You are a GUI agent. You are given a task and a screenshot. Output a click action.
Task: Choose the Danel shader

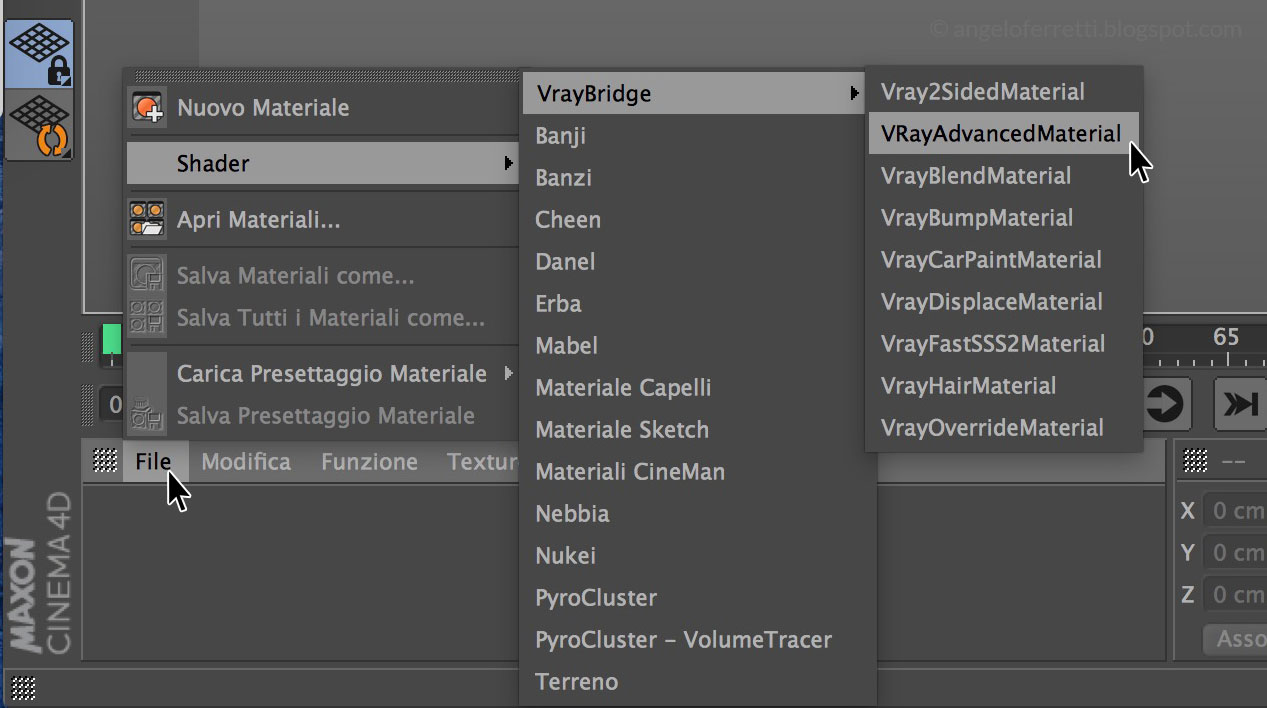point(697,262)
